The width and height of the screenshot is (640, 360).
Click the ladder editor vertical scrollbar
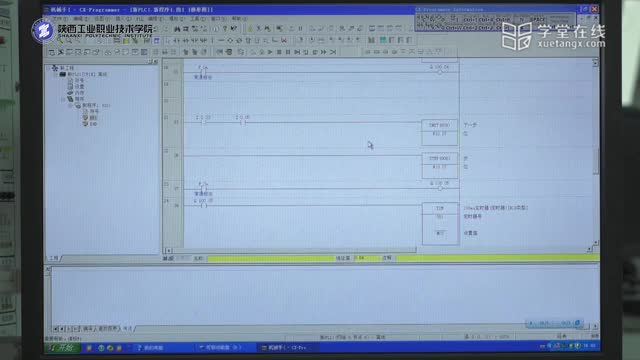pyautogui.click(x=596, y=154)
